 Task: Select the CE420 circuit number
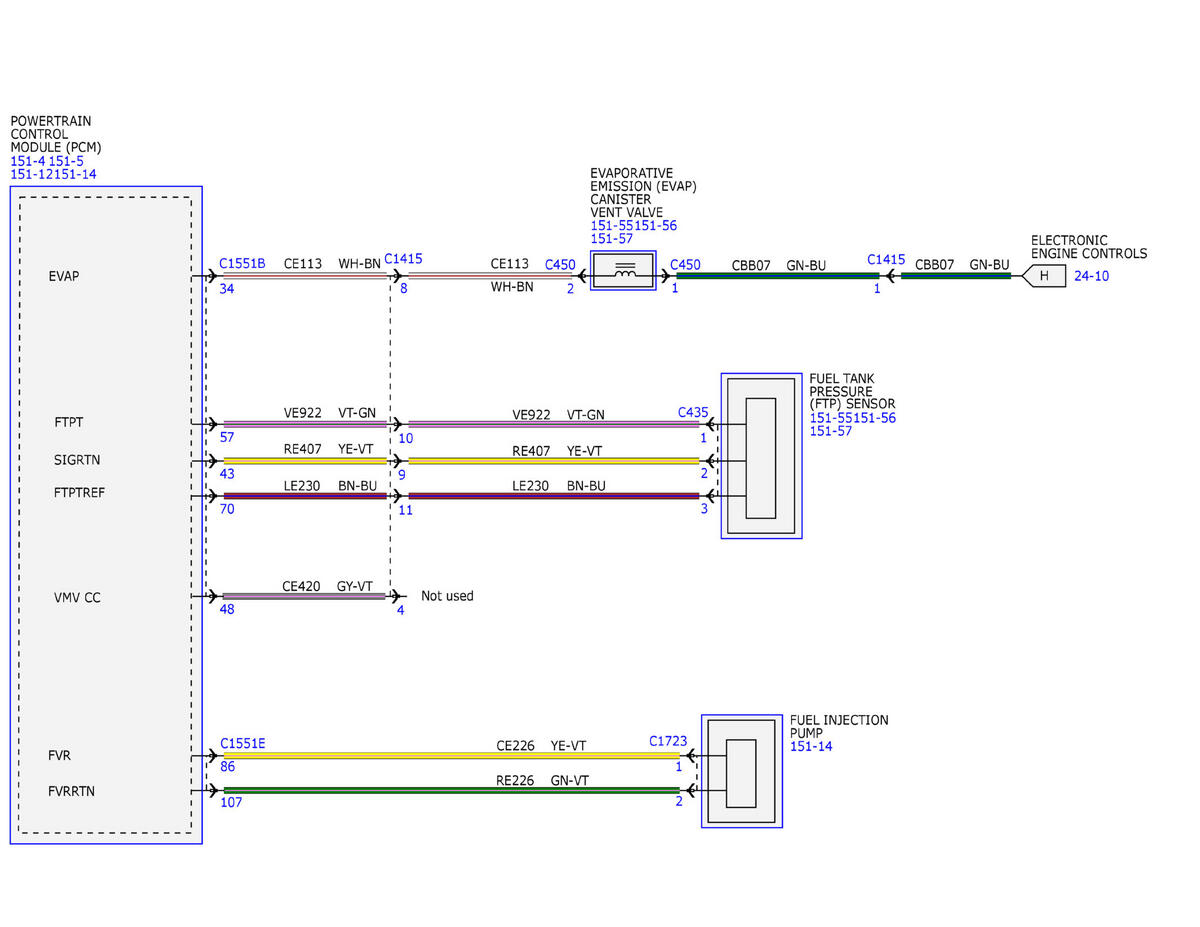tap(302, 586)
